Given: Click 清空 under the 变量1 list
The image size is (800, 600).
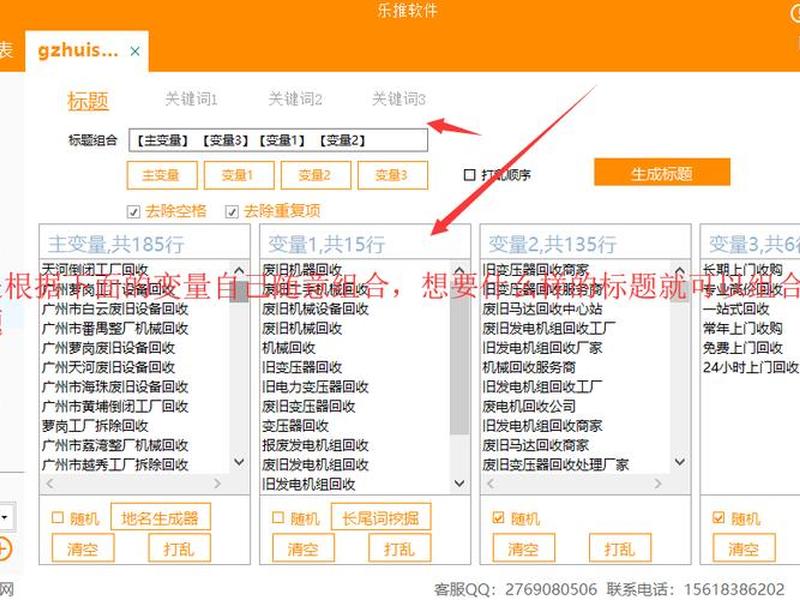Looking at the screenshot, I should click(303, 548).
